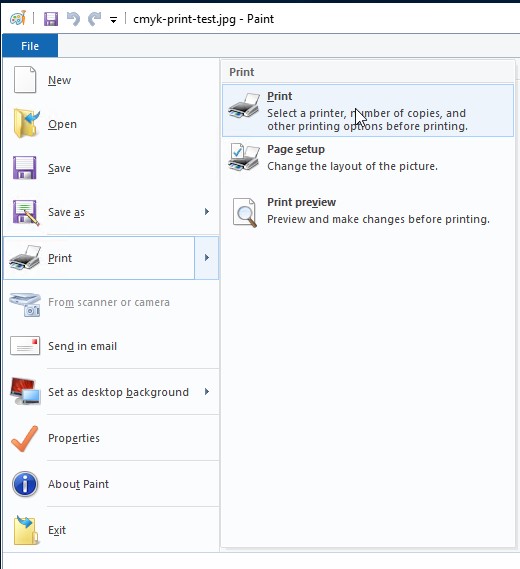The width and height of the screenshot is (520, 569).
Task: Select the Print entry label in left menu
Action: (60, 258)
